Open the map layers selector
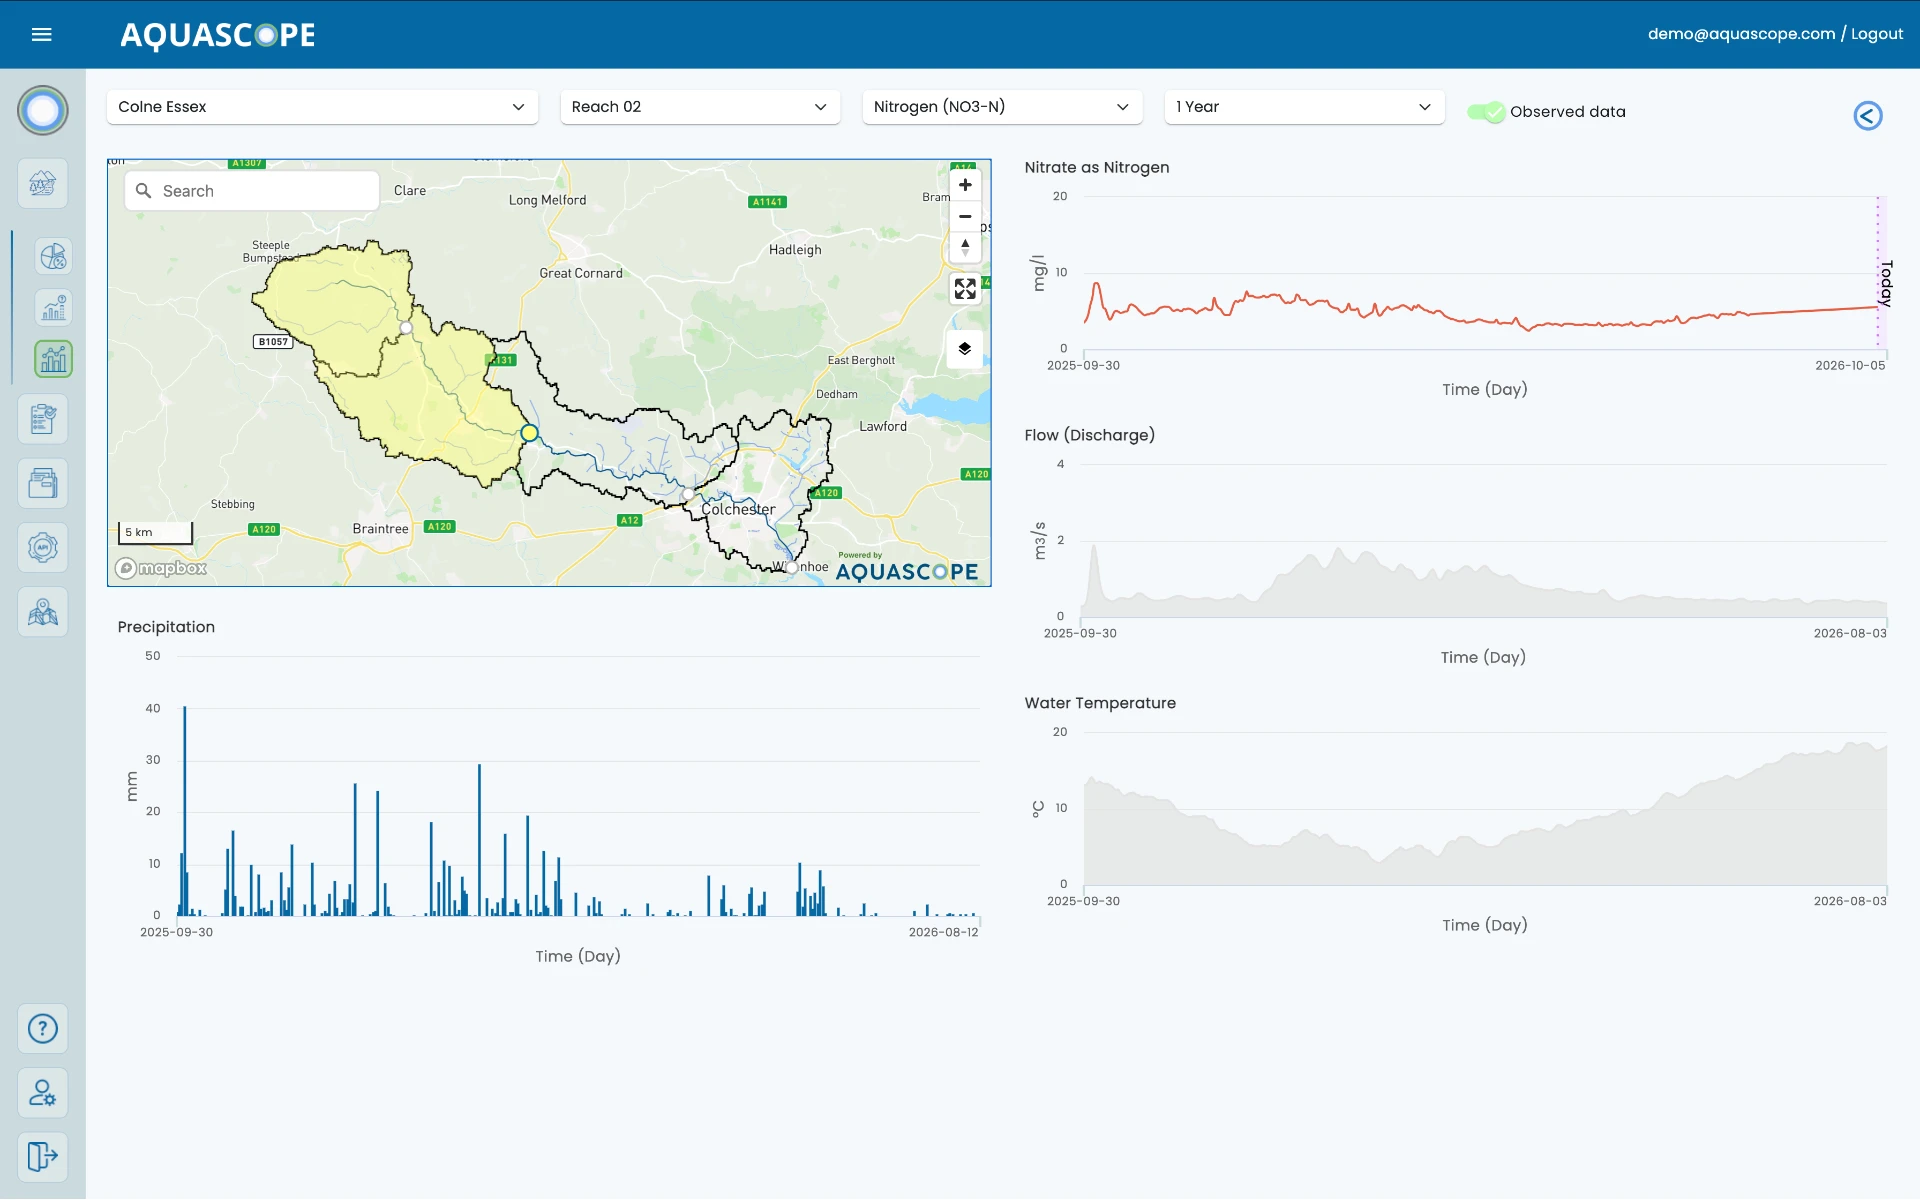This screenshot has width=1920, height=1200. tap(965, 349)
